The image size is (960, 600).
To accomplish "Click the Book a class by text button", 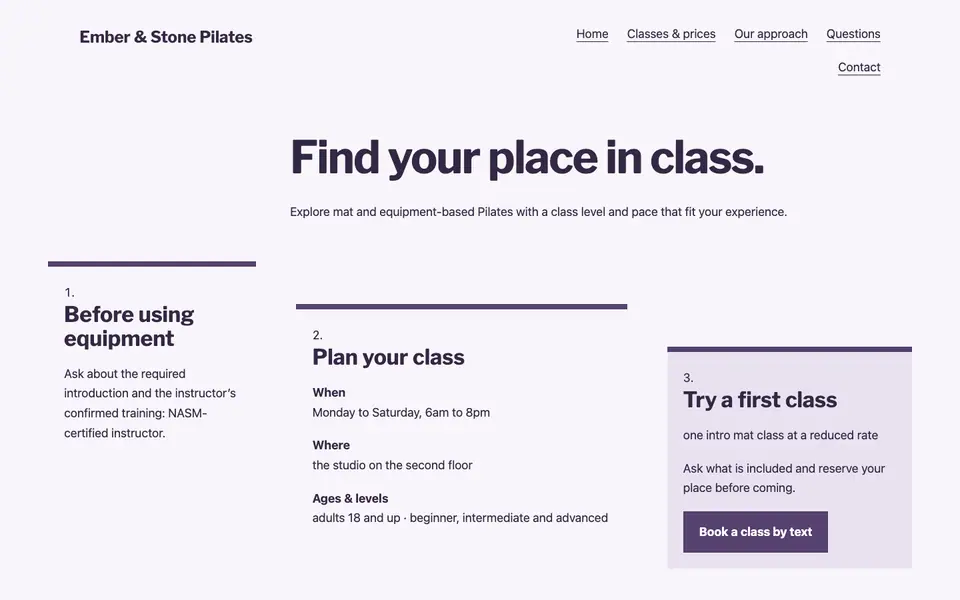I will pos(756,532).
